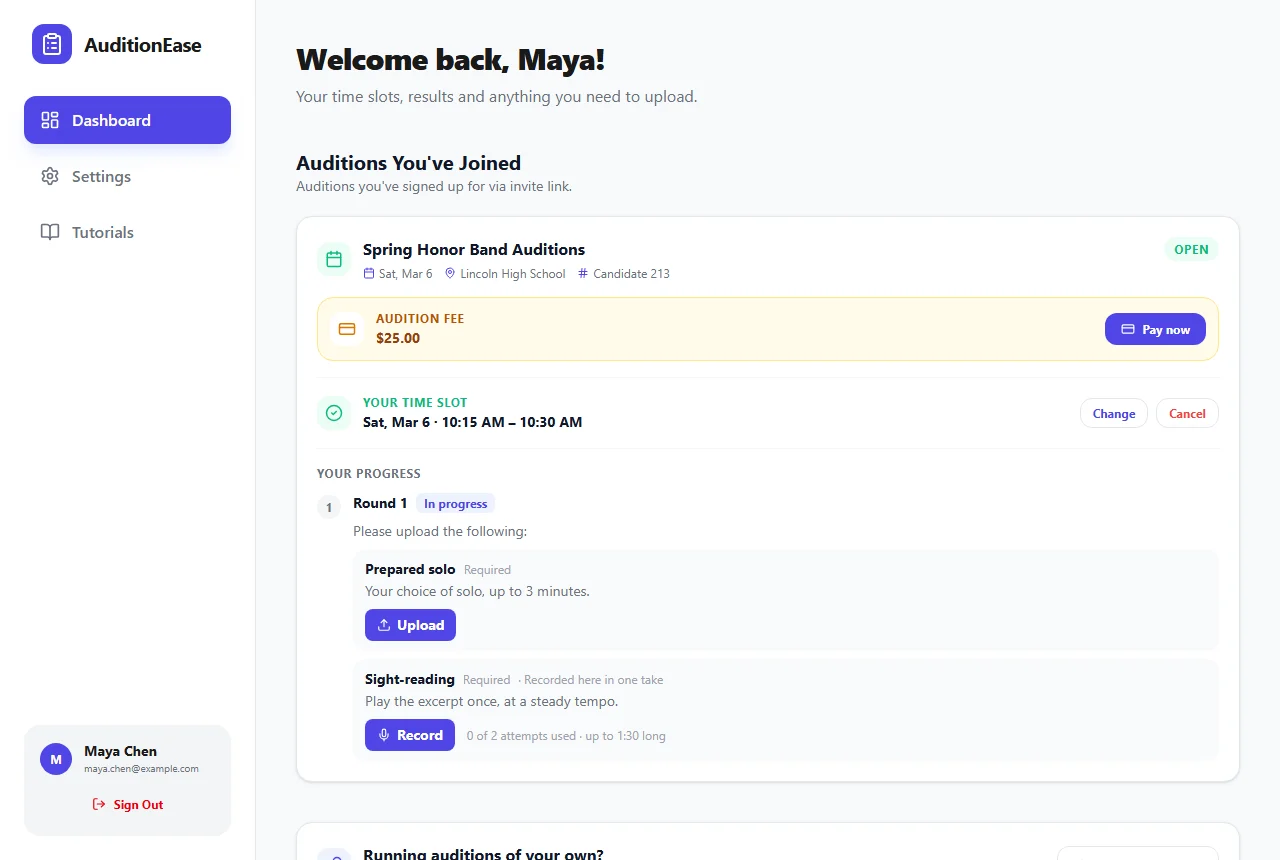Open Tutorials from the sidebar

[x=127, y=232]
